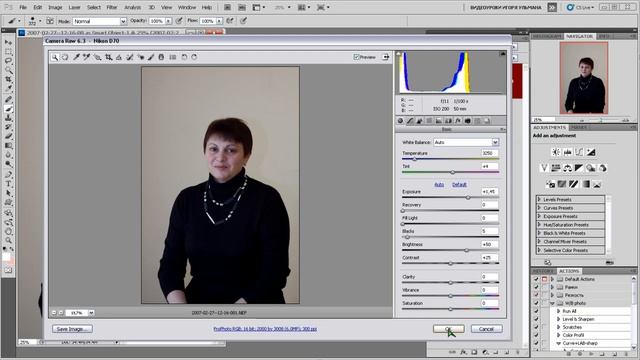This screenshot has width=640, height=360.
Task: Expand the Default Actions folder
Action: tap(552, 279)
